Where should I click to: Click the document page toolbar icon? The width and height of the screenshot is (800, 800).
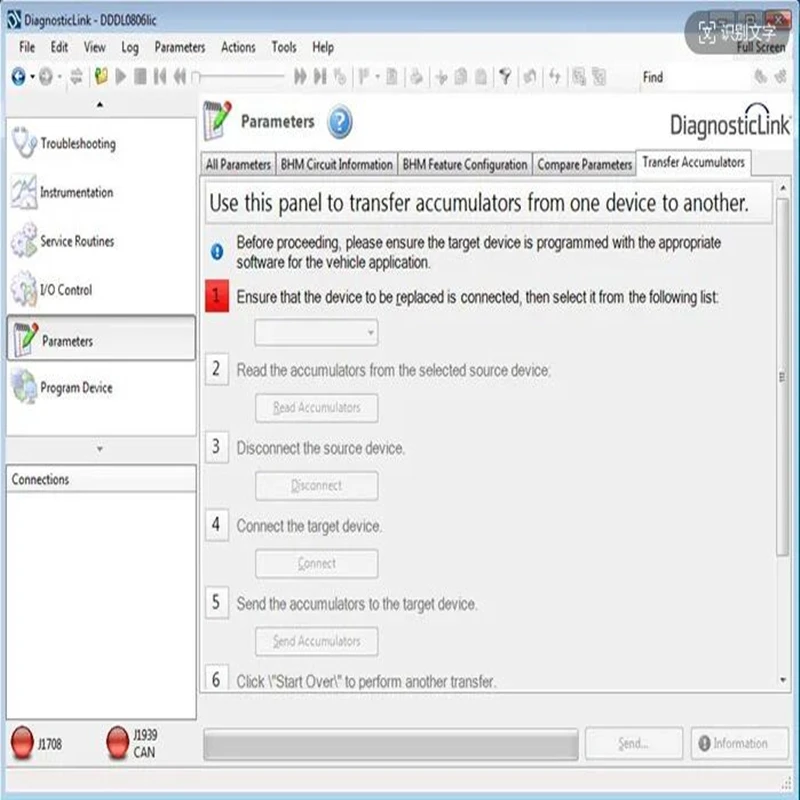pos(392,77)
